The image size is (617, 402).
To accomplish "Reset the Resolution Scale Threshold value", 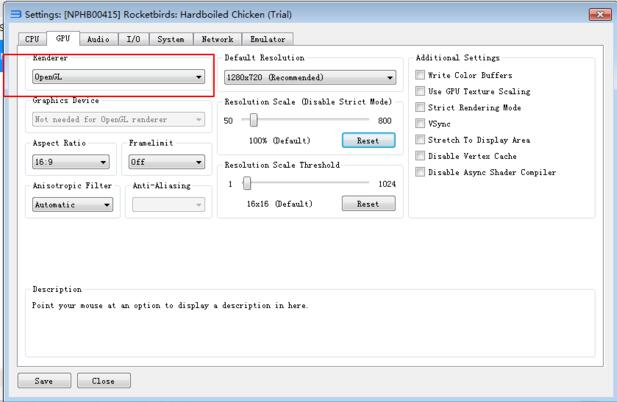I will point(368,204).
